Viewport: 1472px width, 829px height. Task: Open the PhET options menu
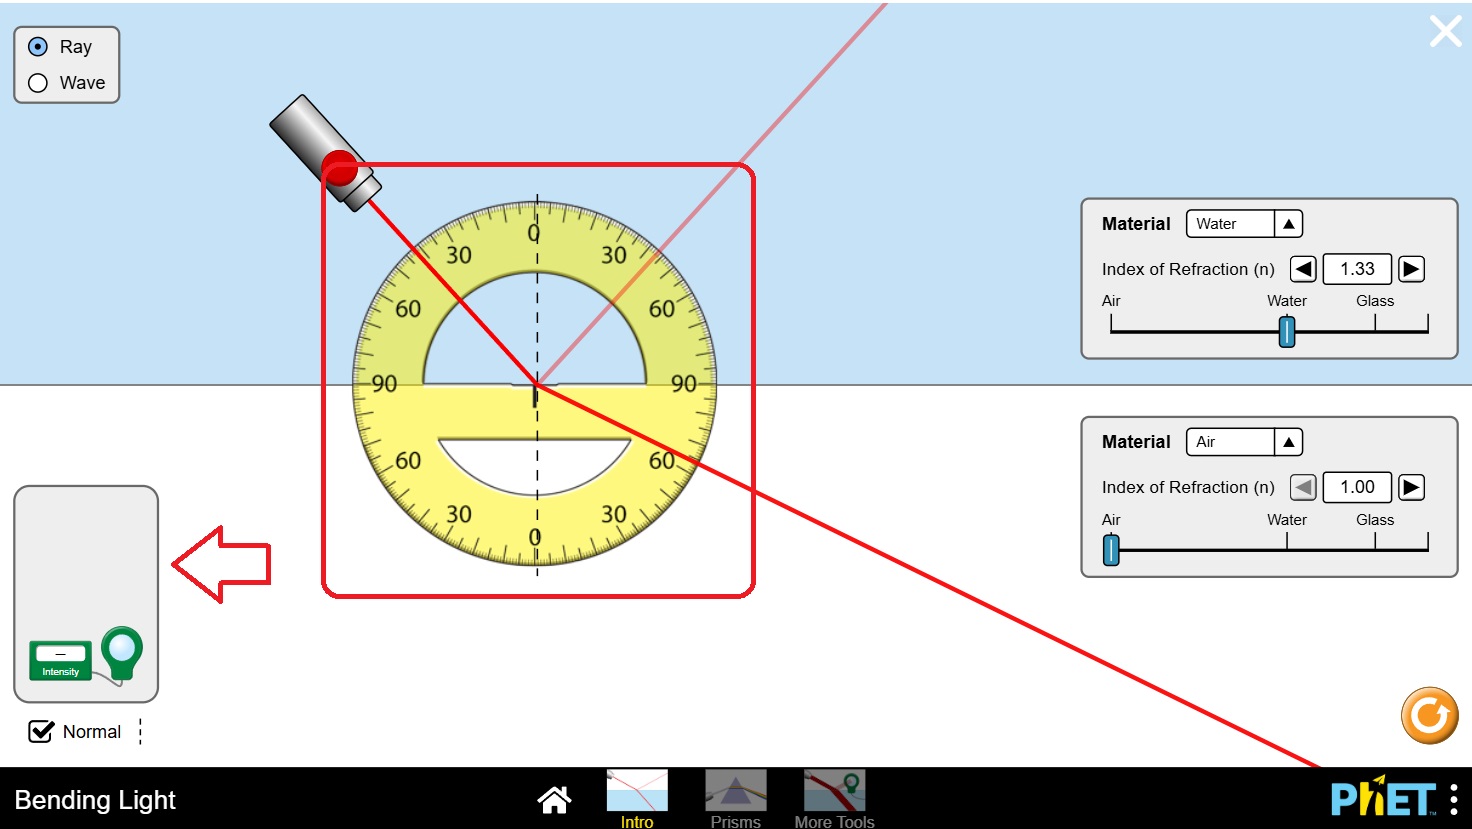[x=1453, y=799]
